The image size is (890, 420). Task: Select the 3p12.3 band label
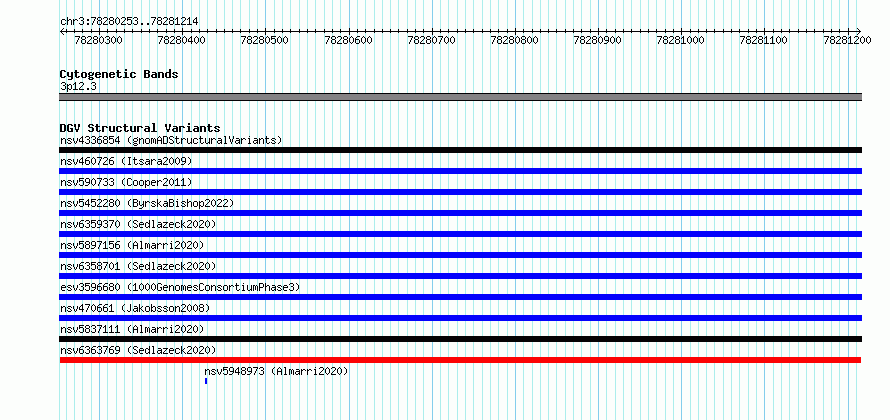coord(78,86)
